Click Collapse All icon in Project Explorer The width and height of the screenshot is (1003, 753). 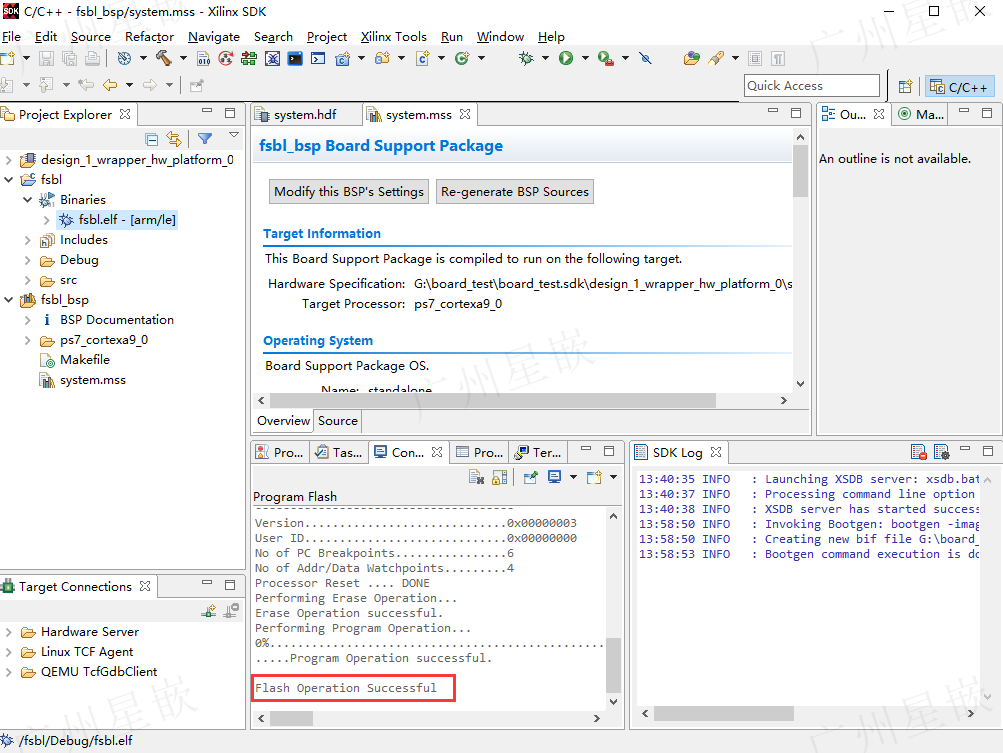pos(152,139)
